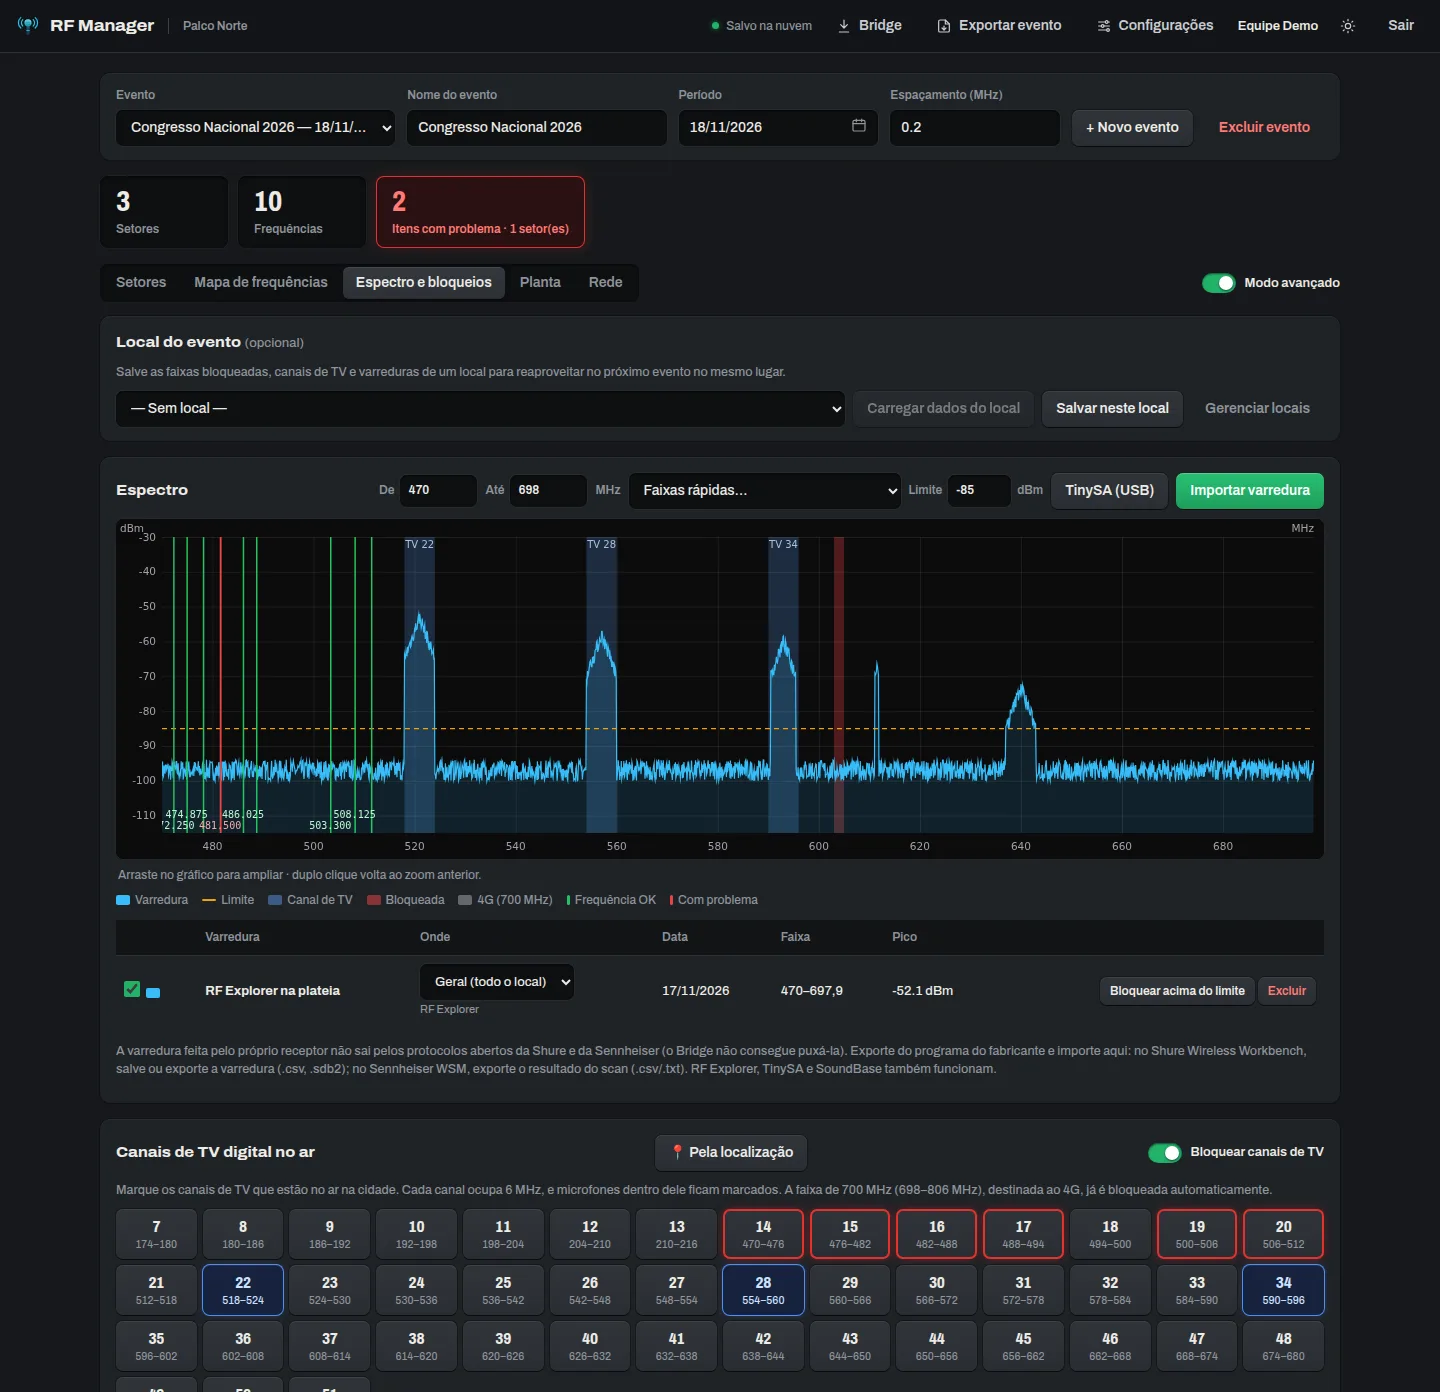This screenshot has width=1440, height=1392.
Task: Delete scan with the Excluir button
Action: 1287,991
